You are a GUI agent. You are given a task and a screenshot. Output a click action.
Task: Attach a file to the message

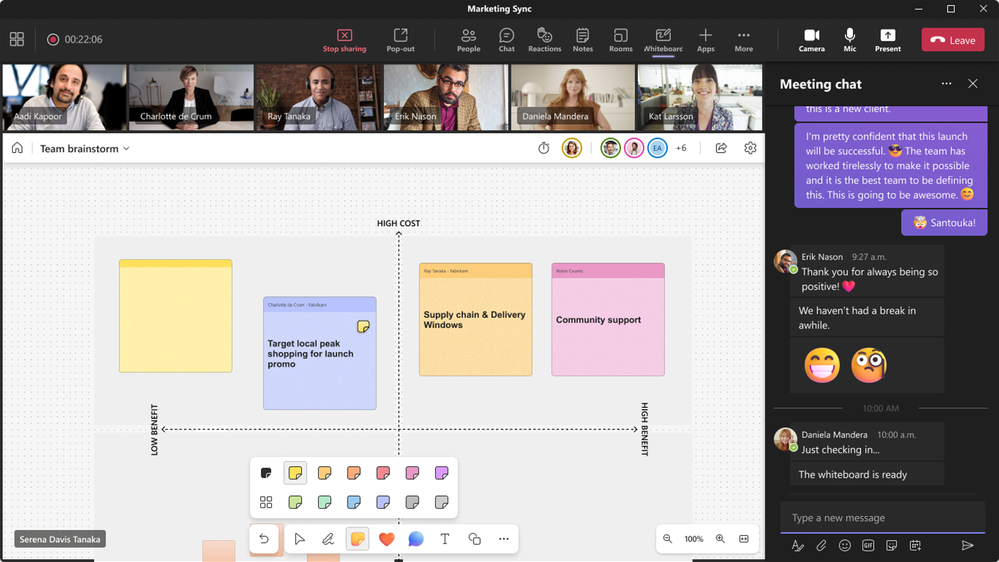pos(821,545)
